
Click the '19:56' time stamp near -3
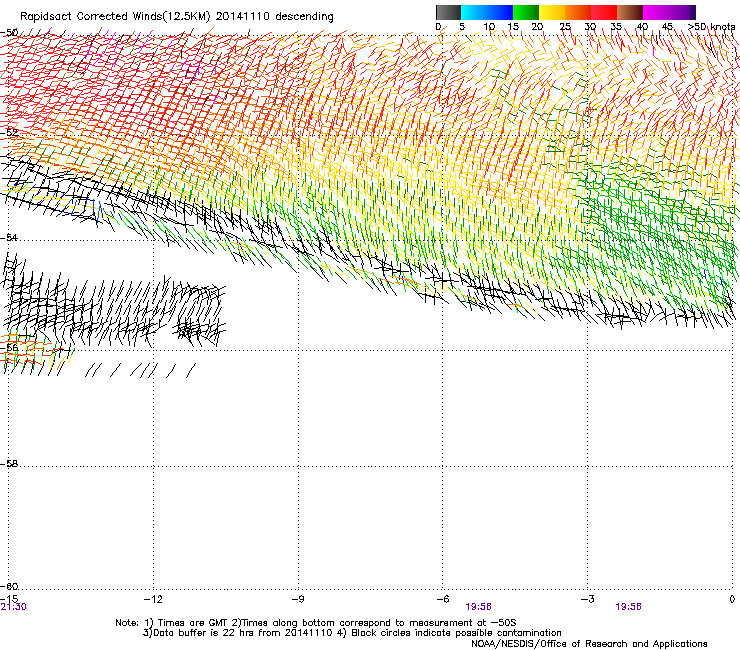628,607
